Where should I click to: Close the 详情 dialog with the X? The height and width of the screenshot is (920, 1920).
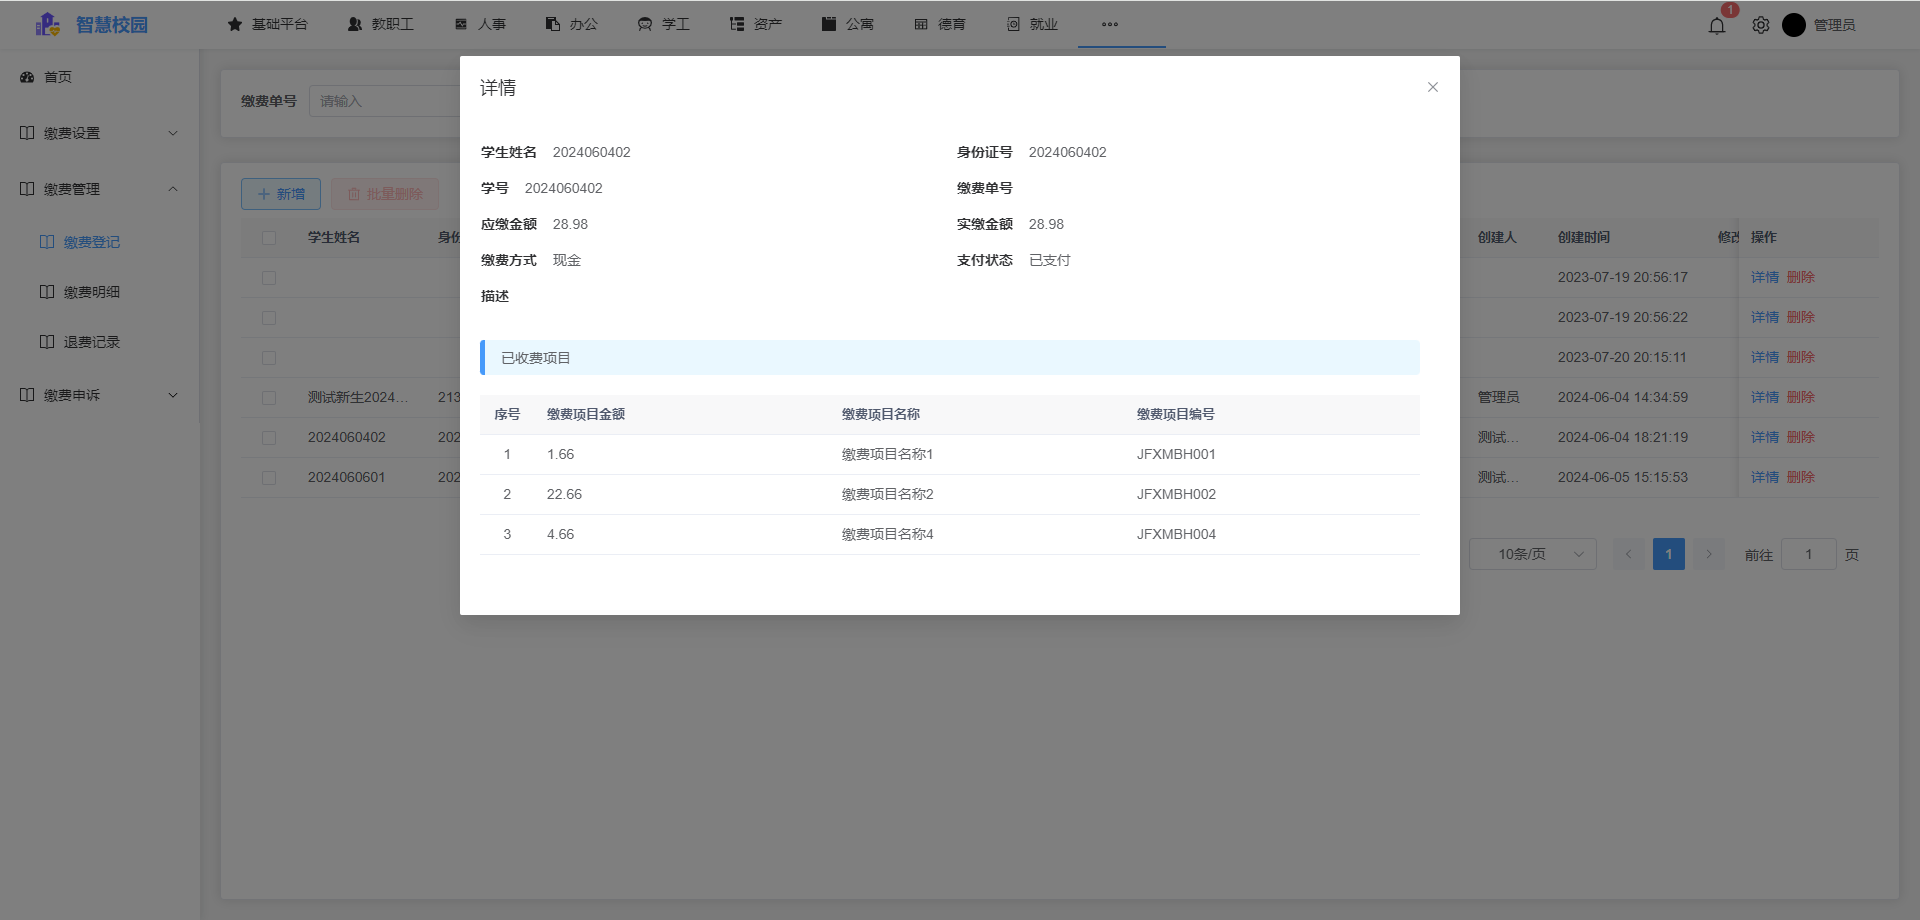[1433, 87]
